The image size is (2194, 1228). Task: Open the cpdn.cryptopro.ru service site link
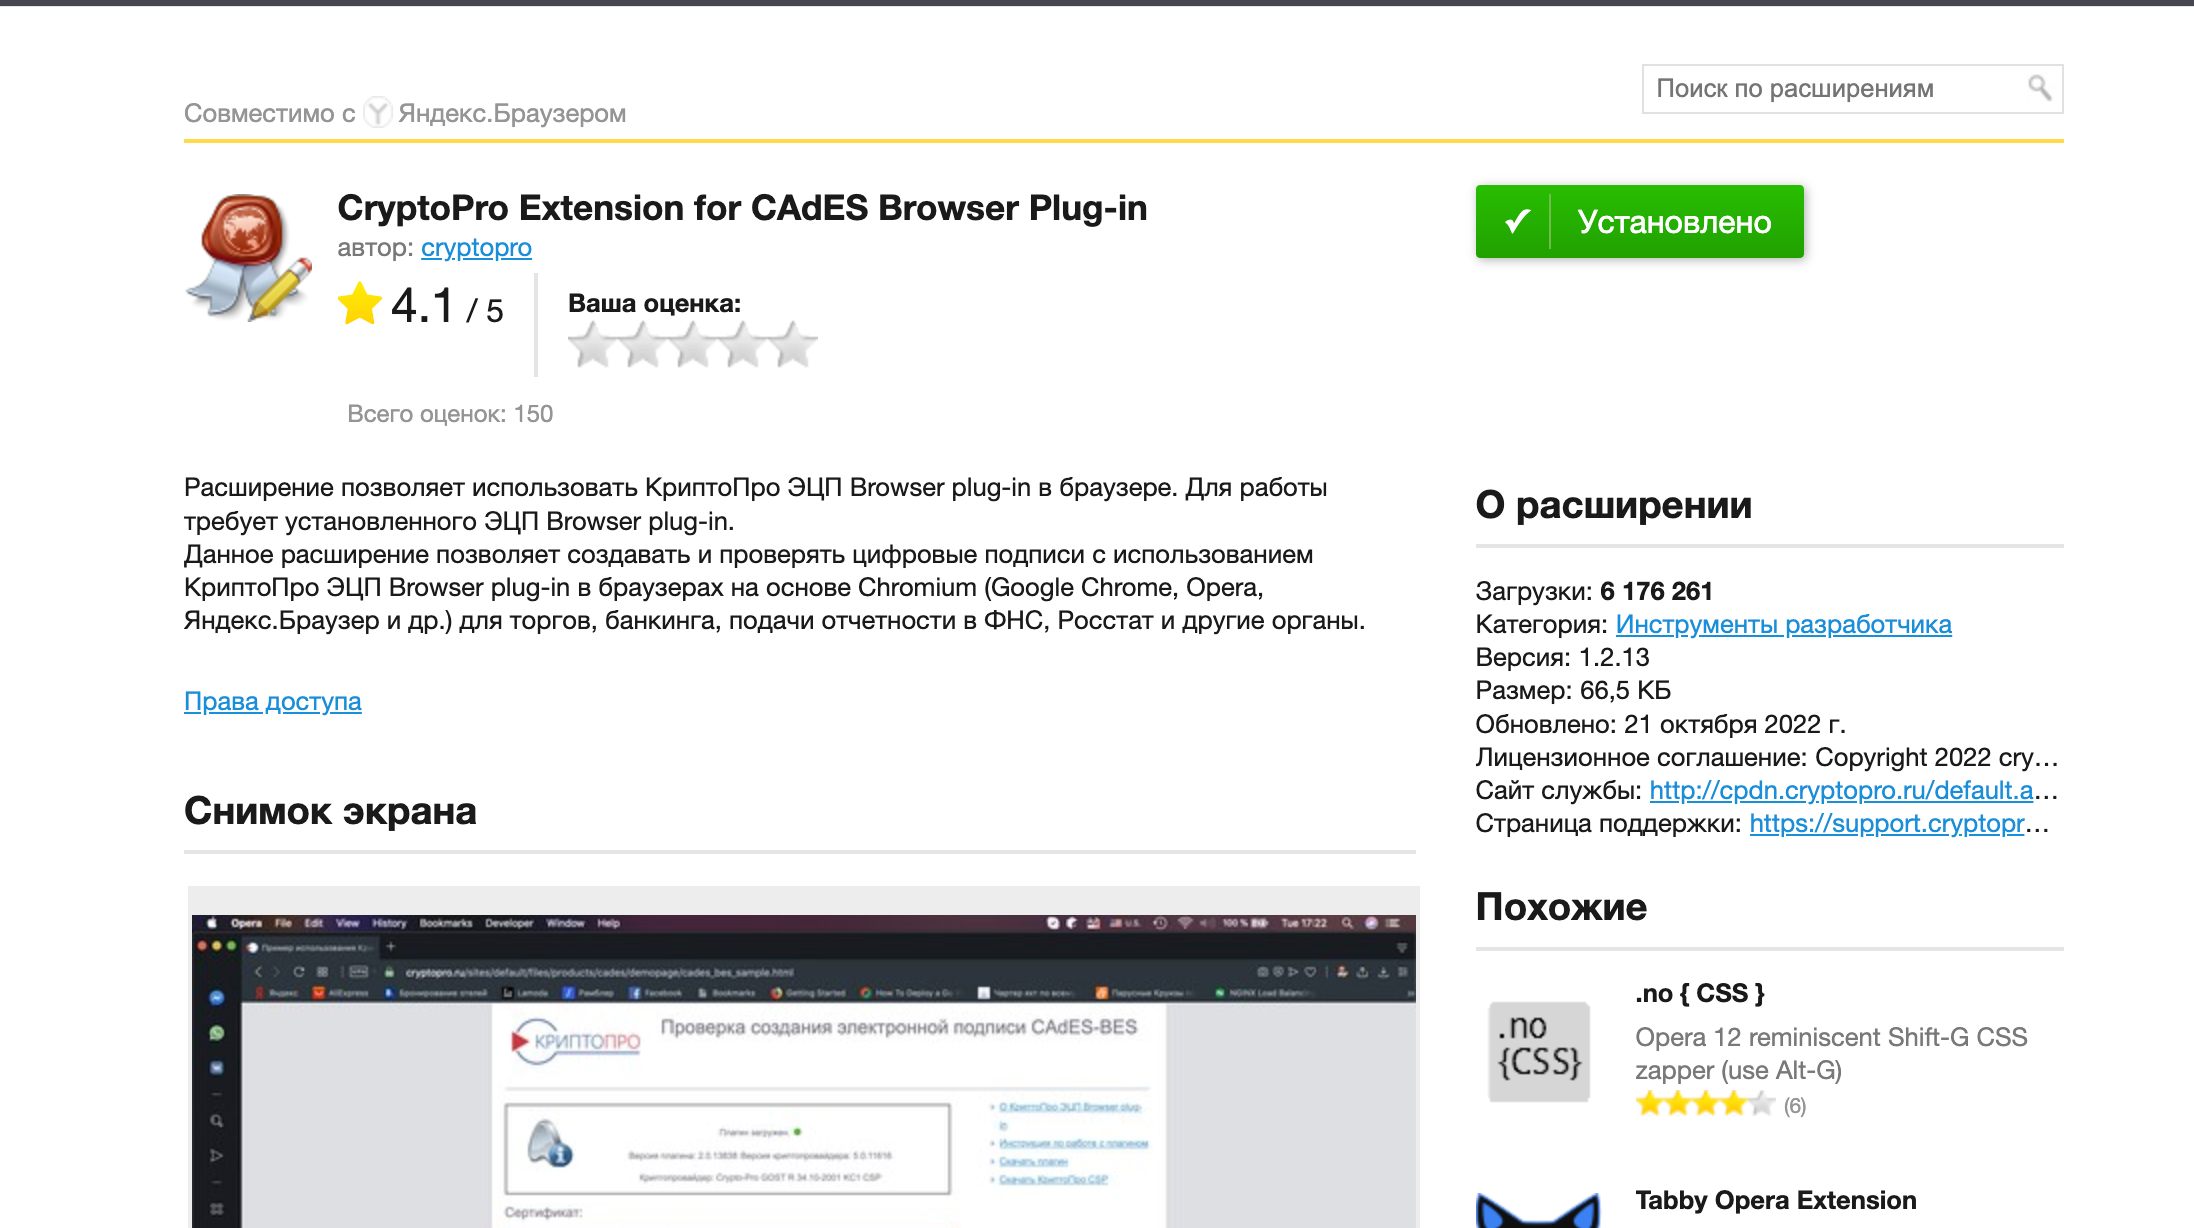(x=1841, y=790)
